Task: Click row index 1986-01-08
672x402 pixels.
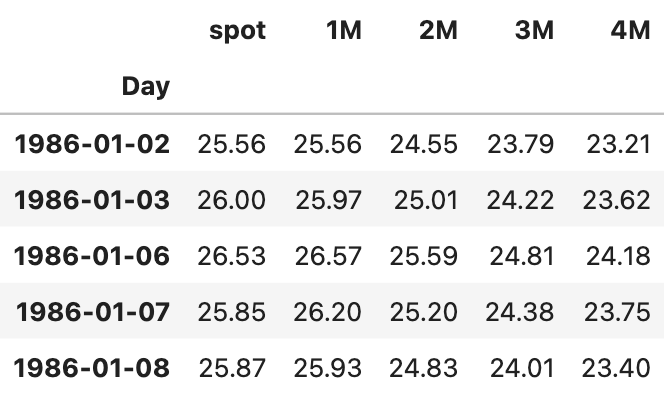Action: [92, 368]
